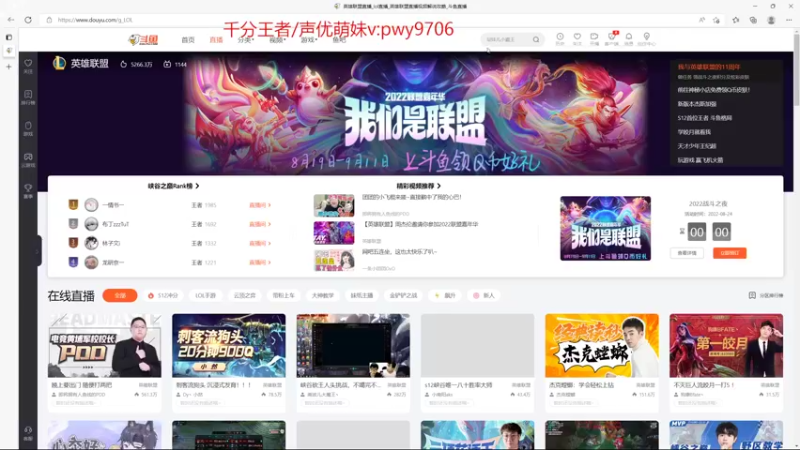Select the S12冲分 filter tab
Viewport: 800px width, 450px height.
[163, 295]
